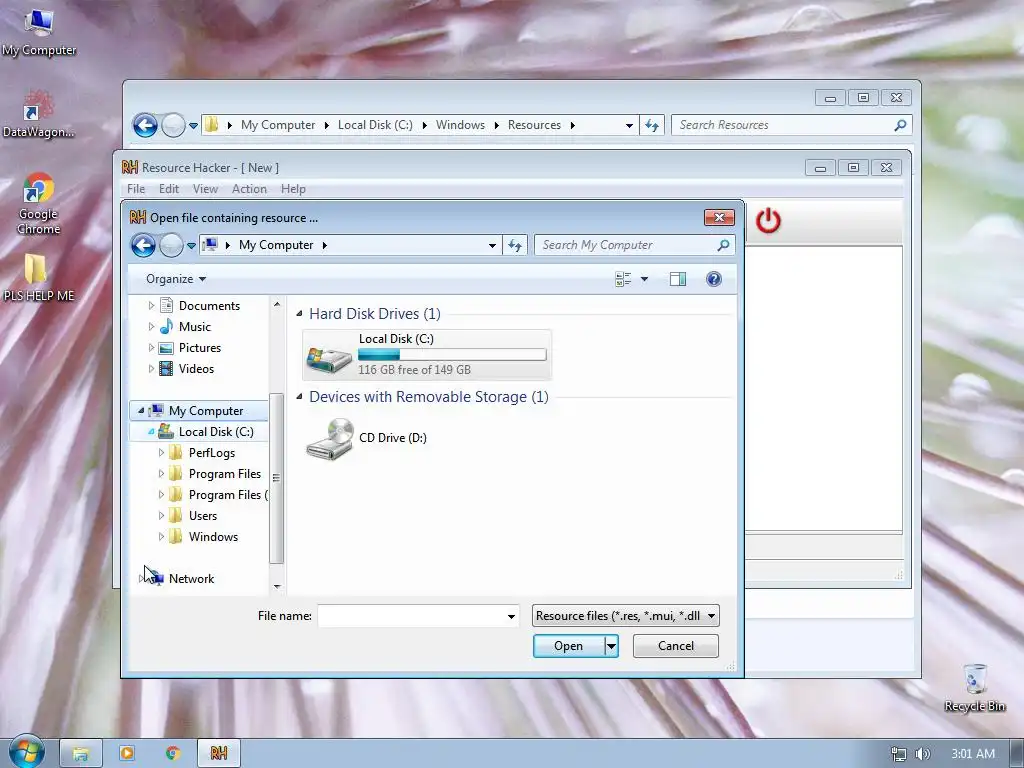Click the change view icon in the dialog toolbar
Screen dimensions: 1024x768
pos(623,280)
